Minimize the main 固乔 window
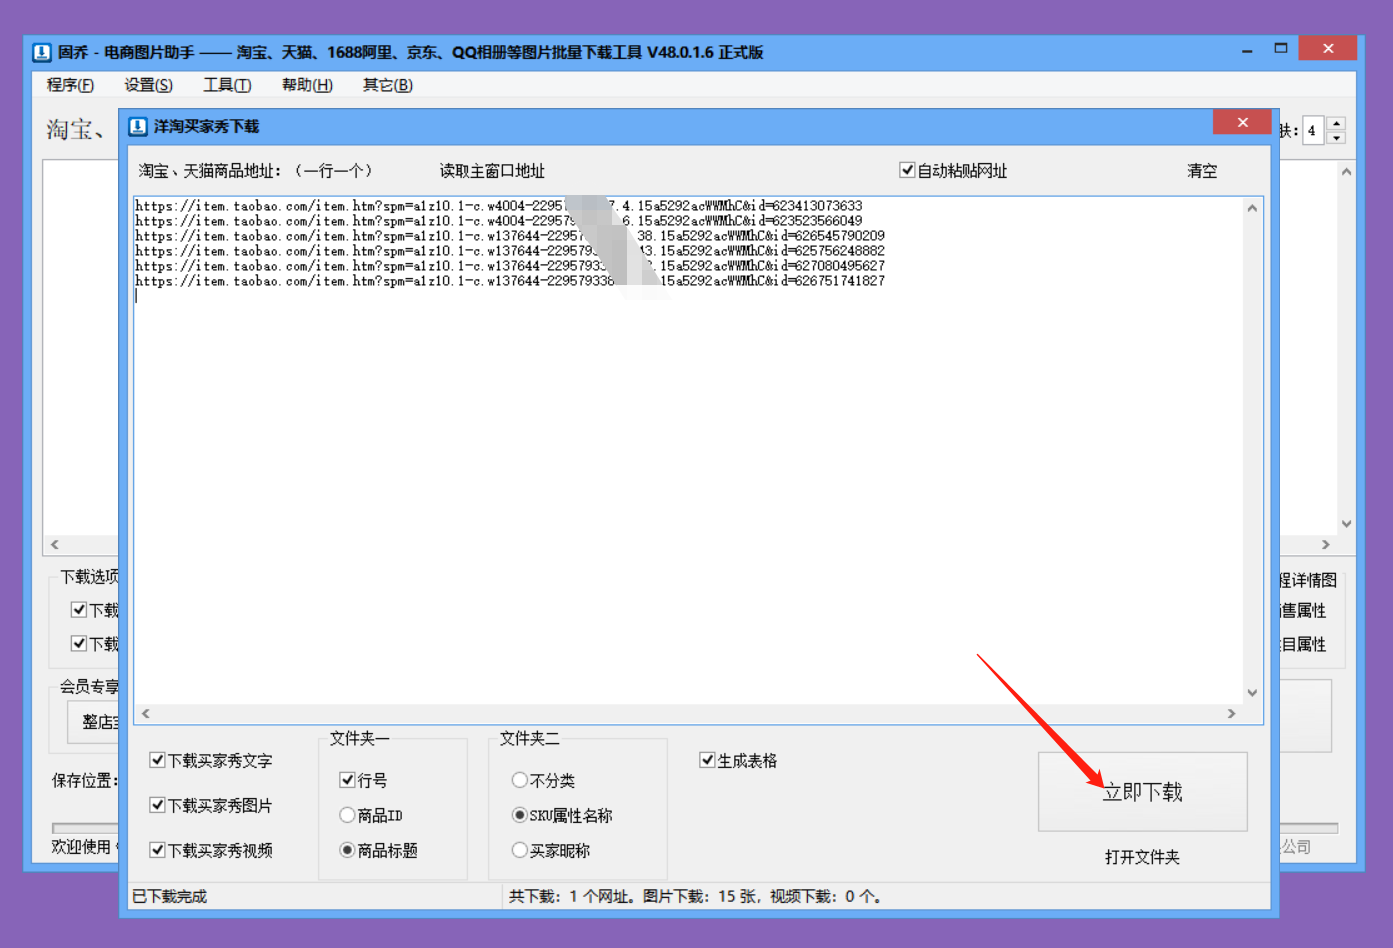 pyautogui.click(x=1247, y=49)
